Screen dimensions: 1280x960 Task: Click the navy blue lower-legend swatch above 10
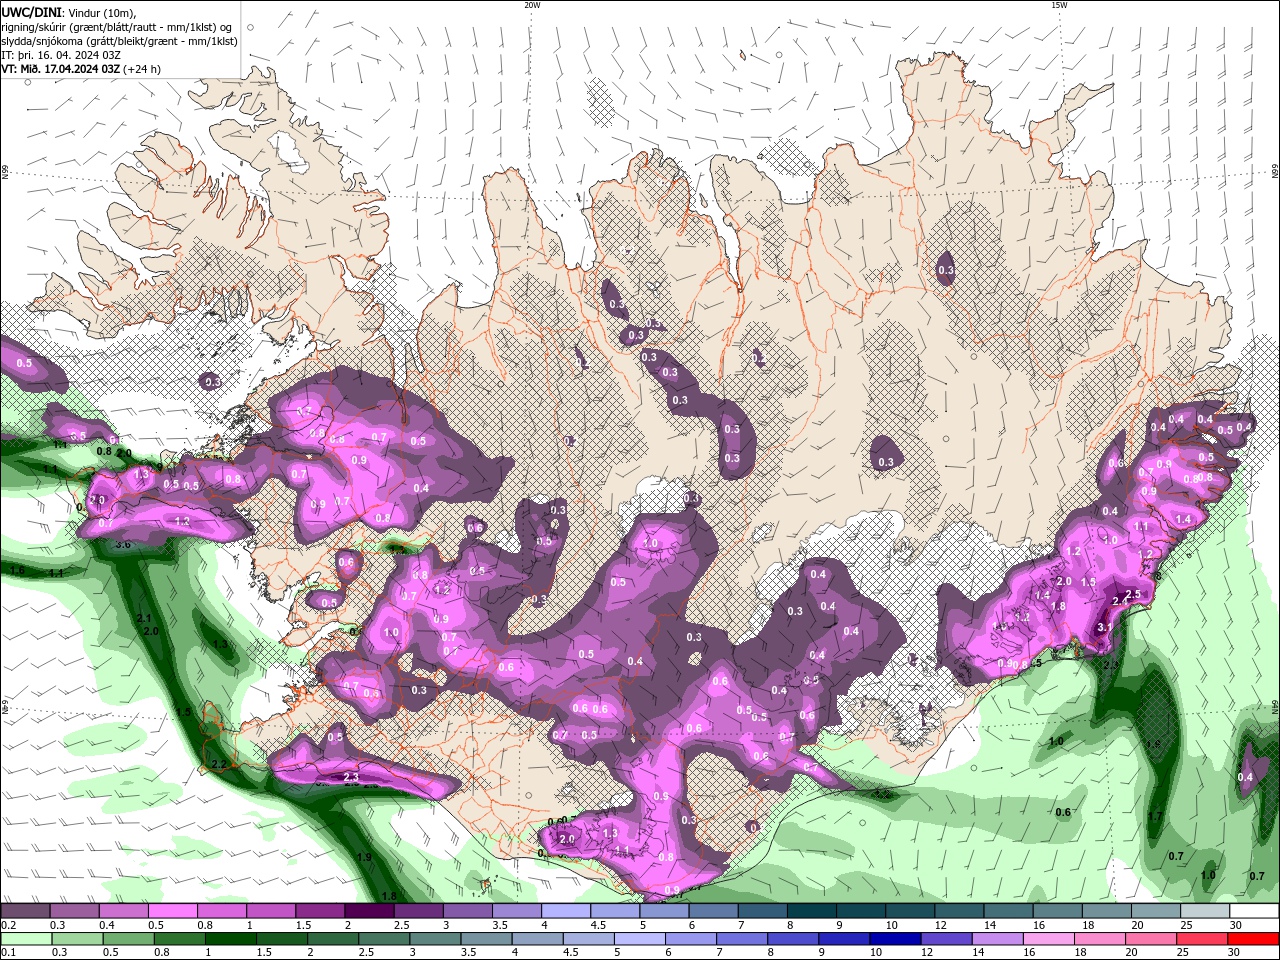coord(895,939)
